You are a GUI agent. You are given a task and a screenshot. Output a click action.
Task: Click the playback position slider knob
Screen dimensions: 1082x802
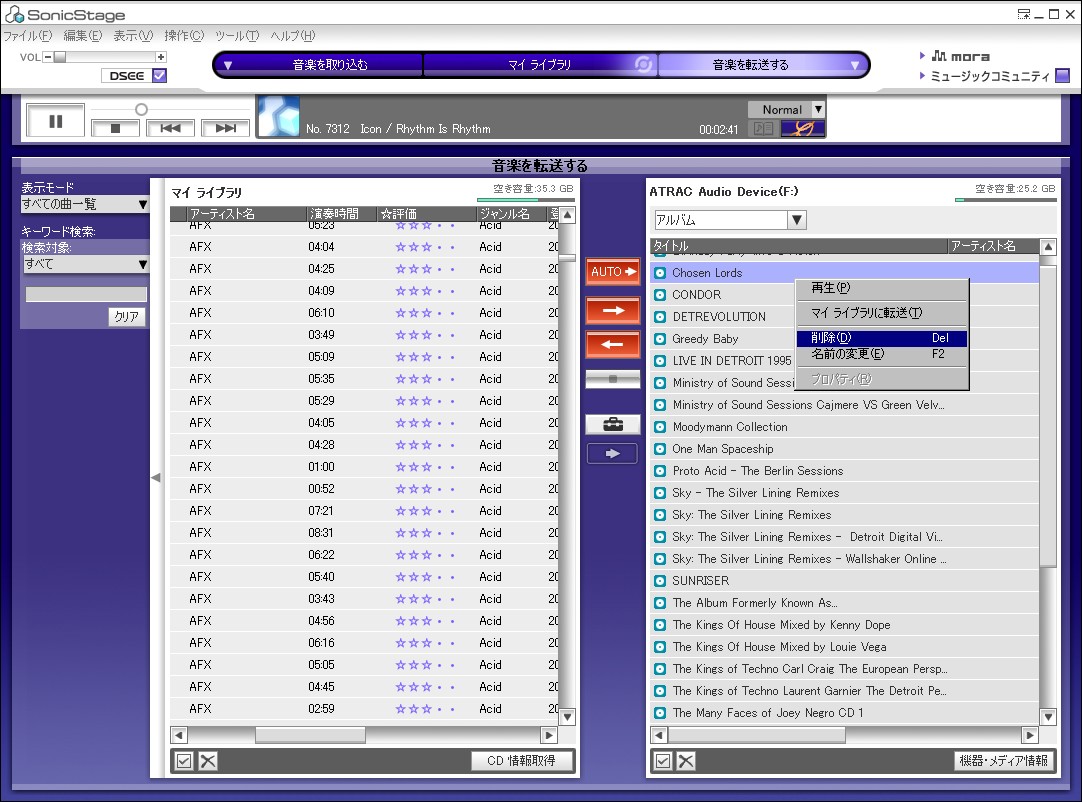point(141,109)
